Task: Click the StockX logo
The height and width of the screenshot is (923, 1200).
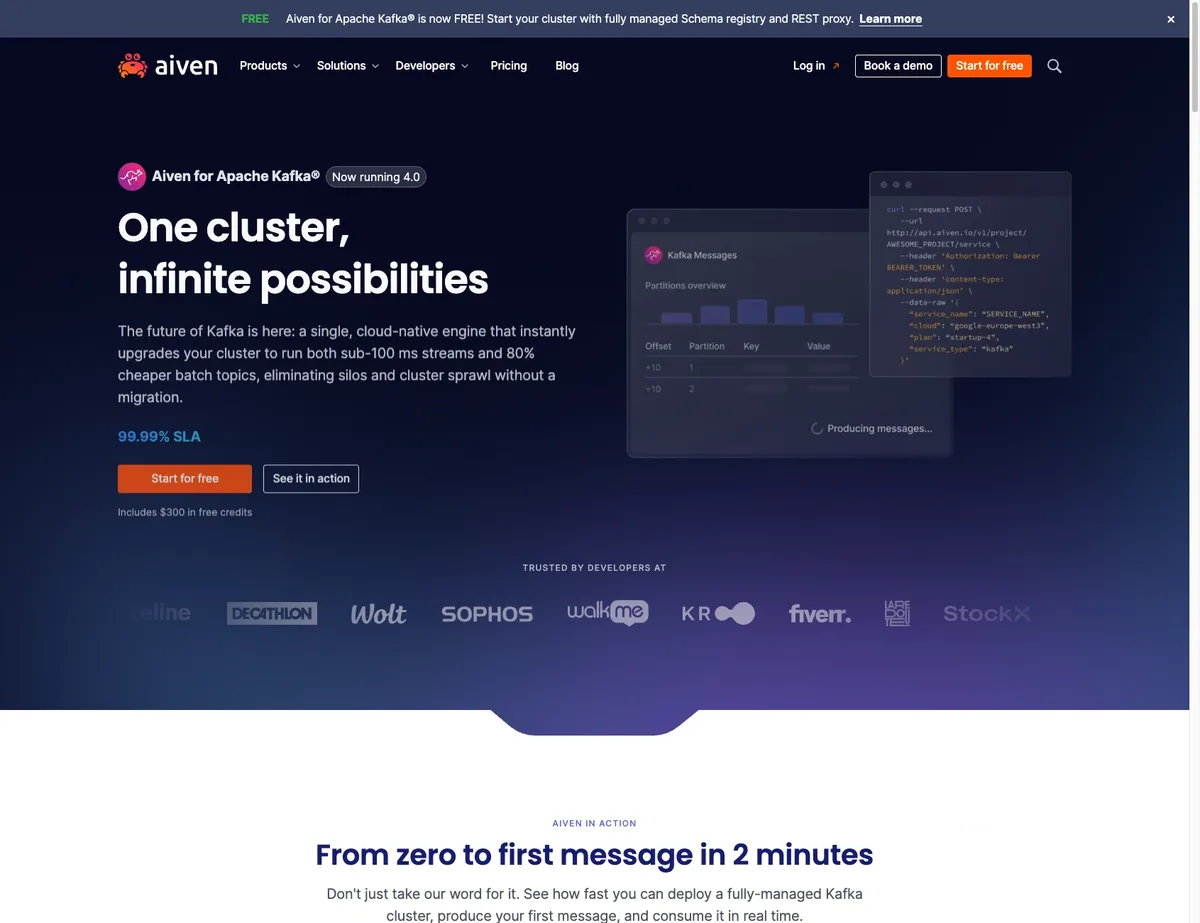Action: click(987, 614)
